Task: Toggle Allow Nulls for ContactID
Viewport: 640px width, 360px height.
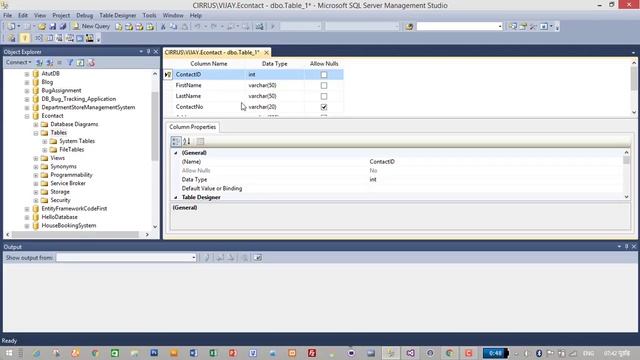Action: click(324, 75)
